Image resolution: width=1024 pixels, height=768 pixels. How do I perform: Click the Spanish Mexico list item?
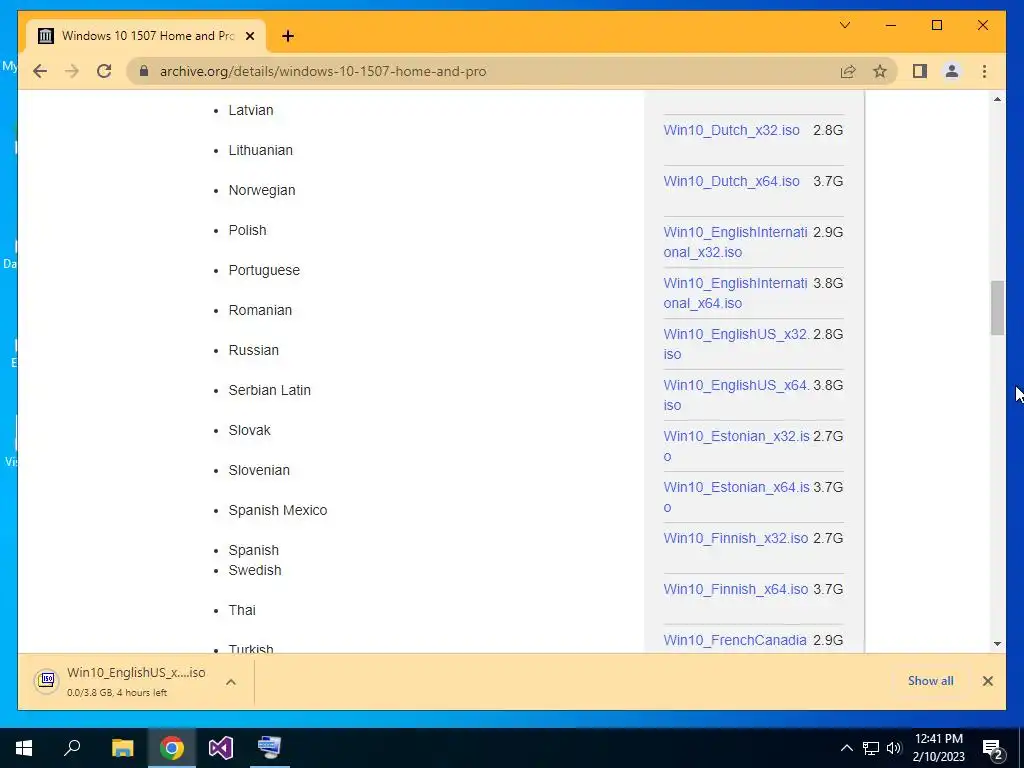278,510
